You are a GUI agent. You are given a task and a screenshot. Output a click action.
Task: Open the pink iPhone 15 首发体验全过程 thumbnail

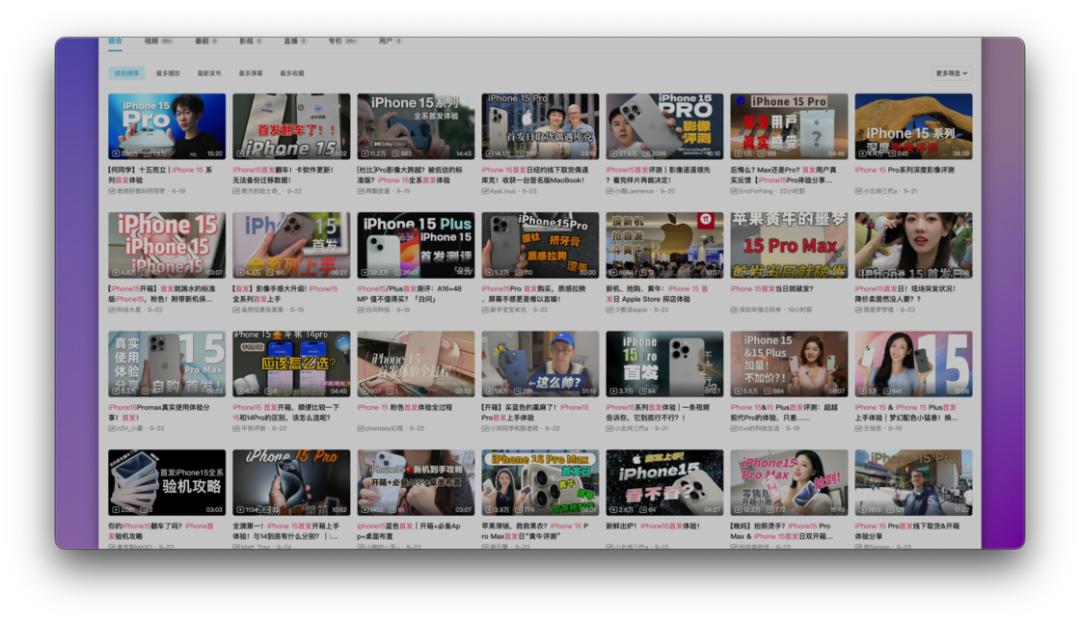click(416, 364)
